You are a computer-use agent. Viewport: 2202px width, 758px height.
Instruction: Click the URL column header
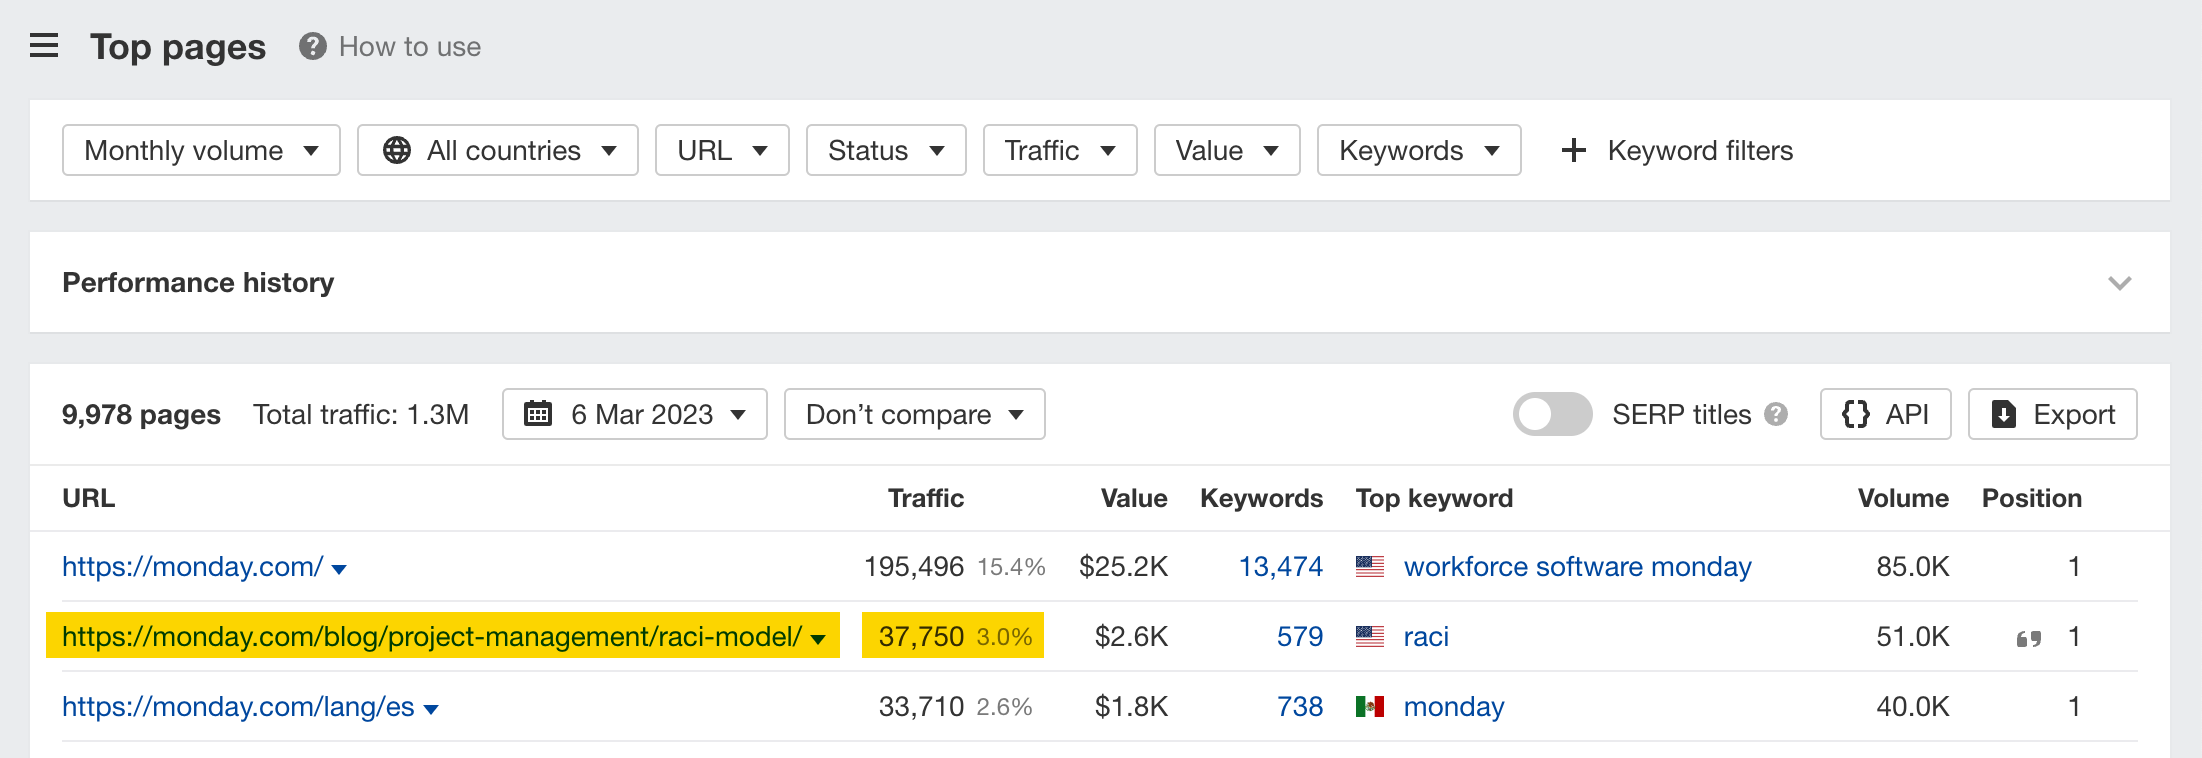pyautogui.click(x=89, y=498)
